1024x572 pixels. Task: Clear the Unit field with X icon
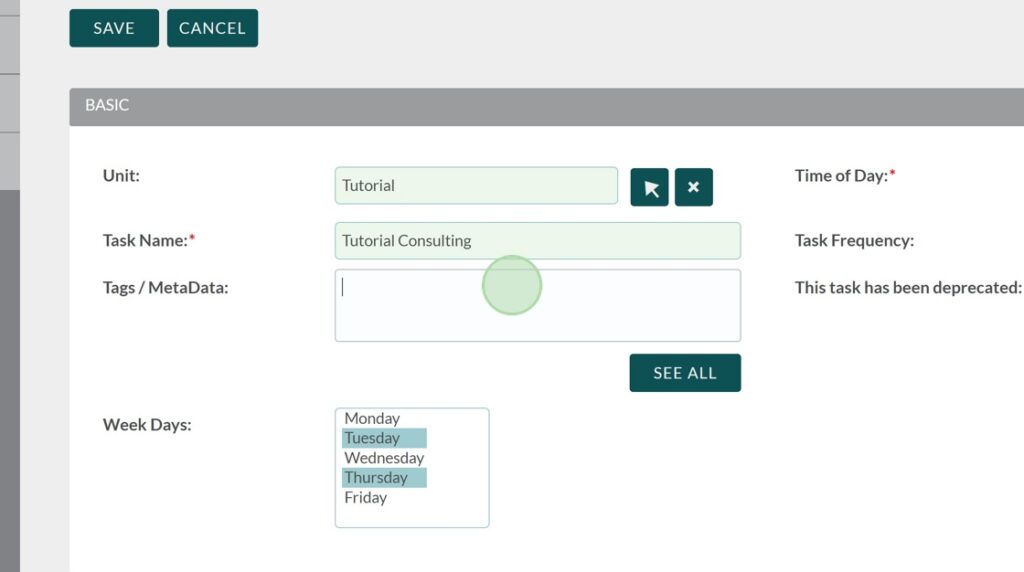[694, 187]
